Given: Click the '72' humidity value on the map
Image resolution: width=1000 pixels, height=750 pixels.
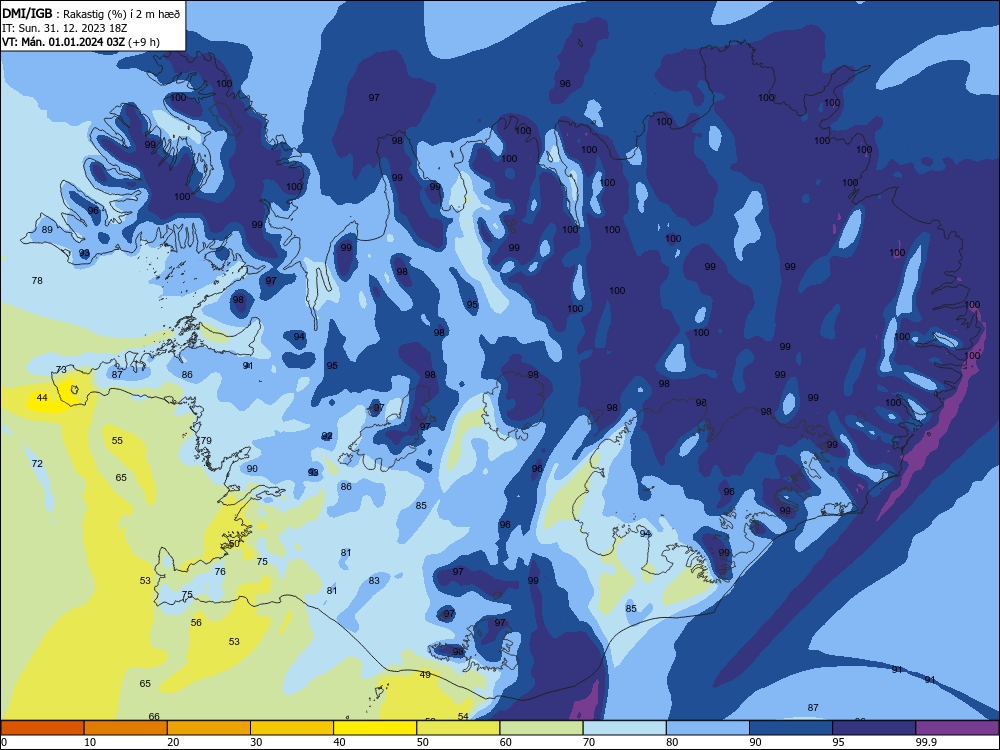Looking at the screenshot, I should (37, 464).
